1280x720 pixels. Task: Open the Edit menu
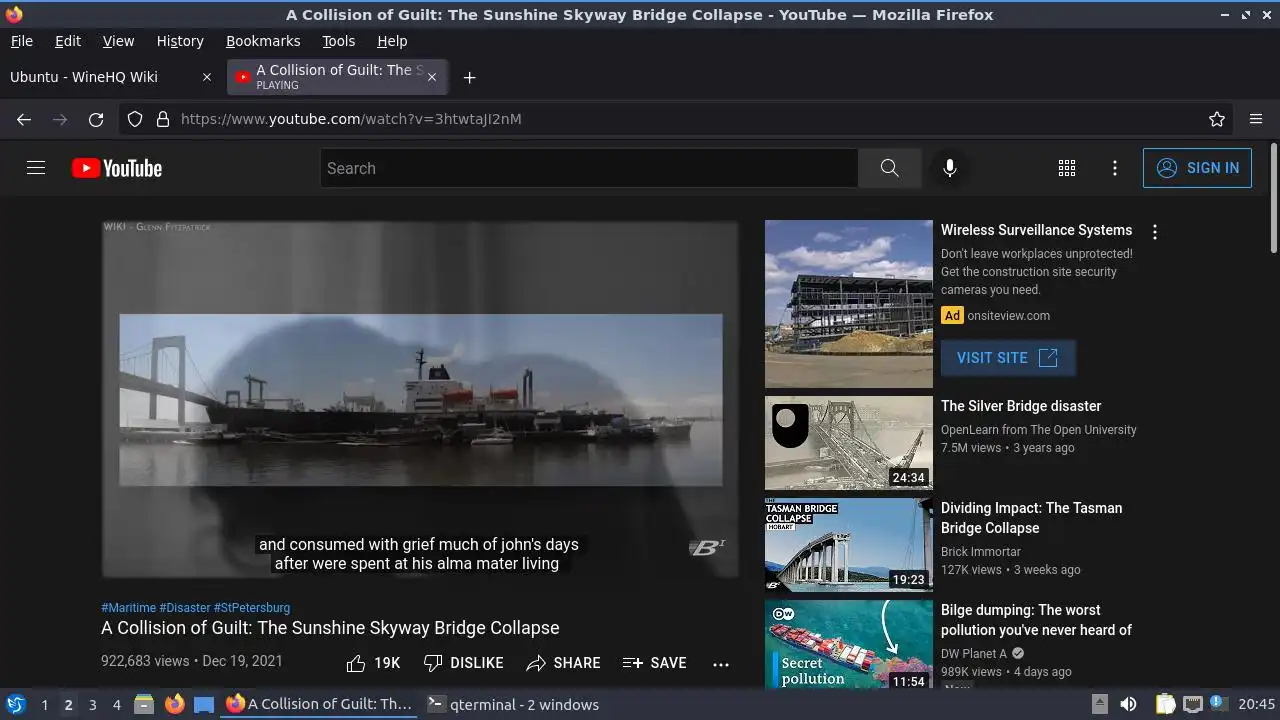coord(68,41)
